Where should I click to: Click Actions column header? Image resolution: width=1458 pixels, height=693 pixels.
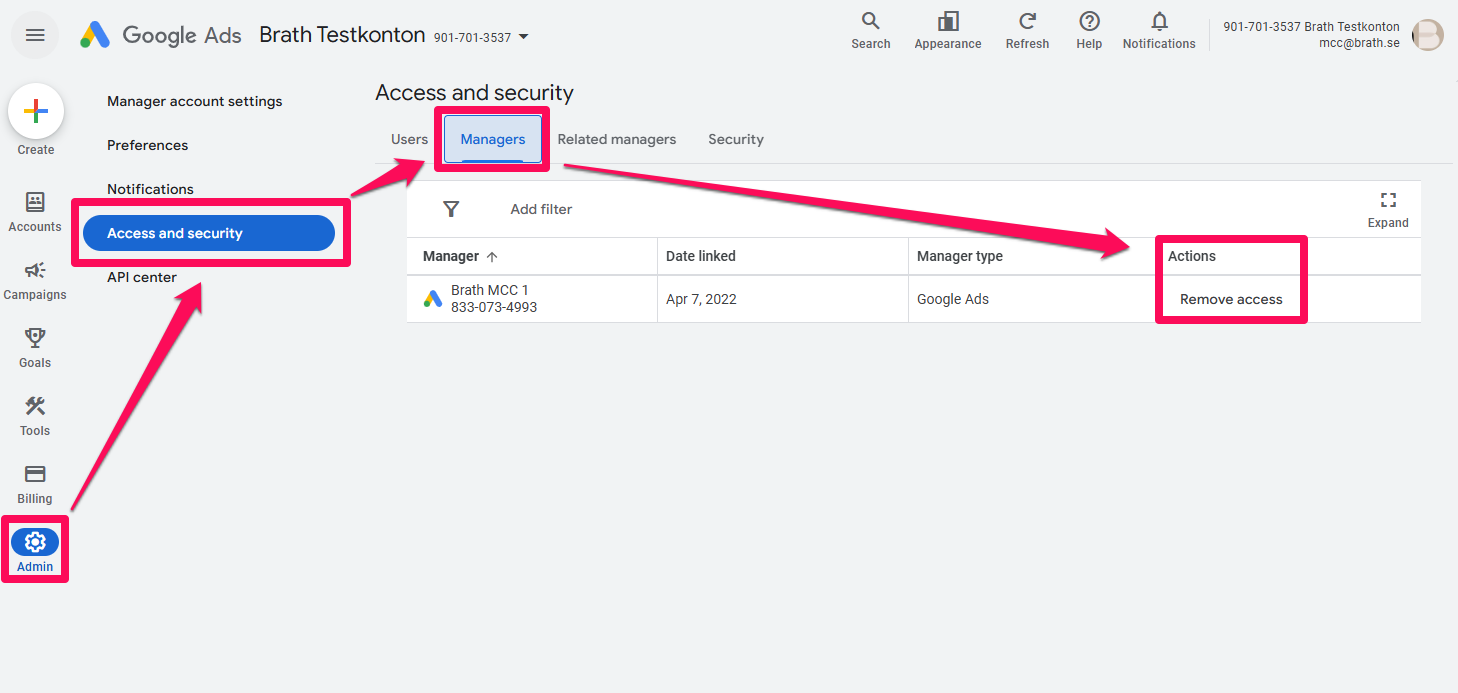pos(1192,256)
